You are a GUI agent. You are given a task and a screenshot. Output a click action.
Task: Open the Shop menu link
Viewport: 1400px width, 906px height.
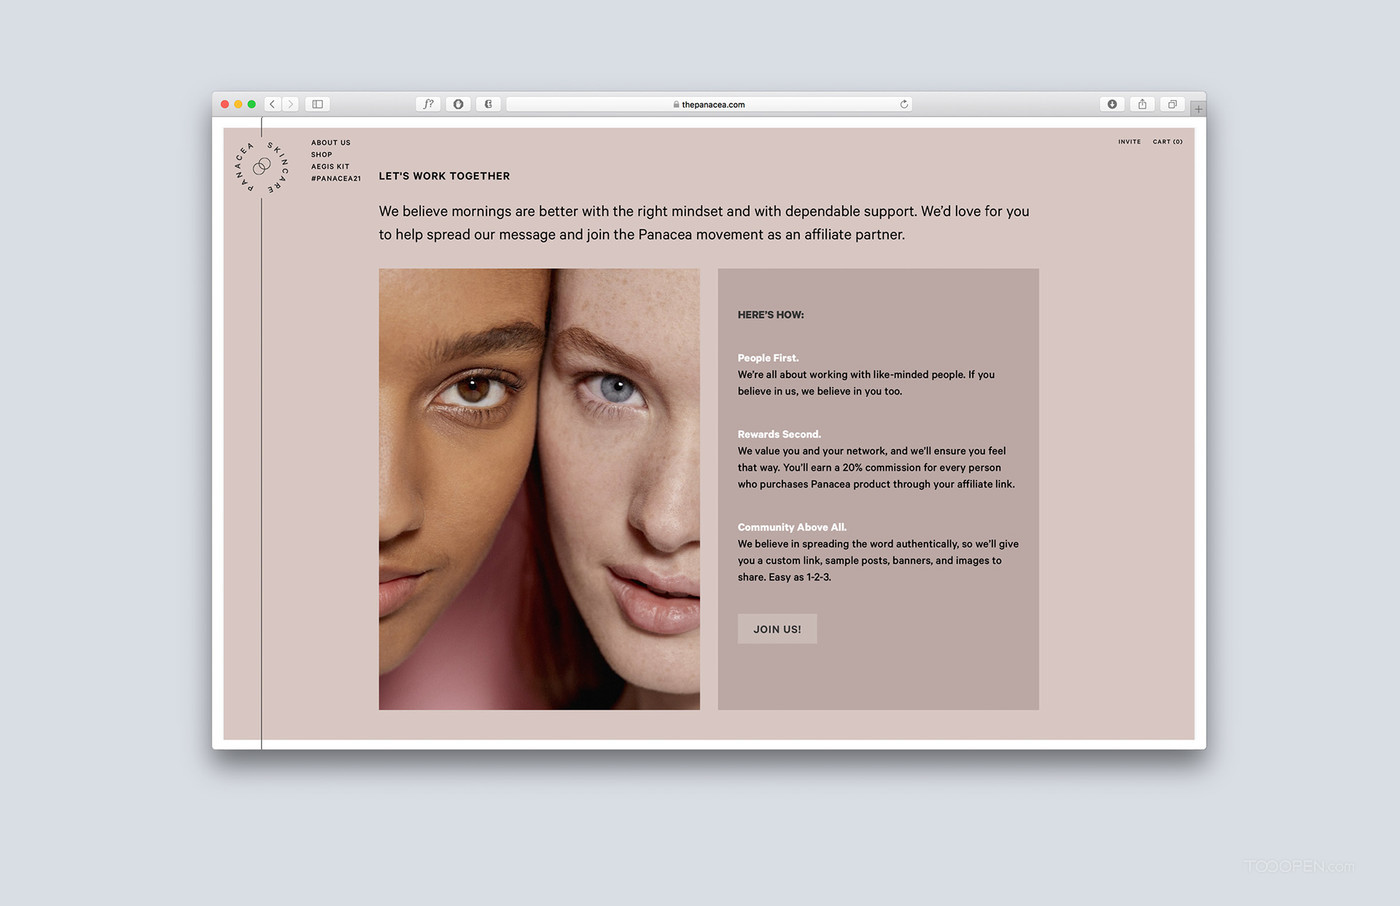[321, 155]
